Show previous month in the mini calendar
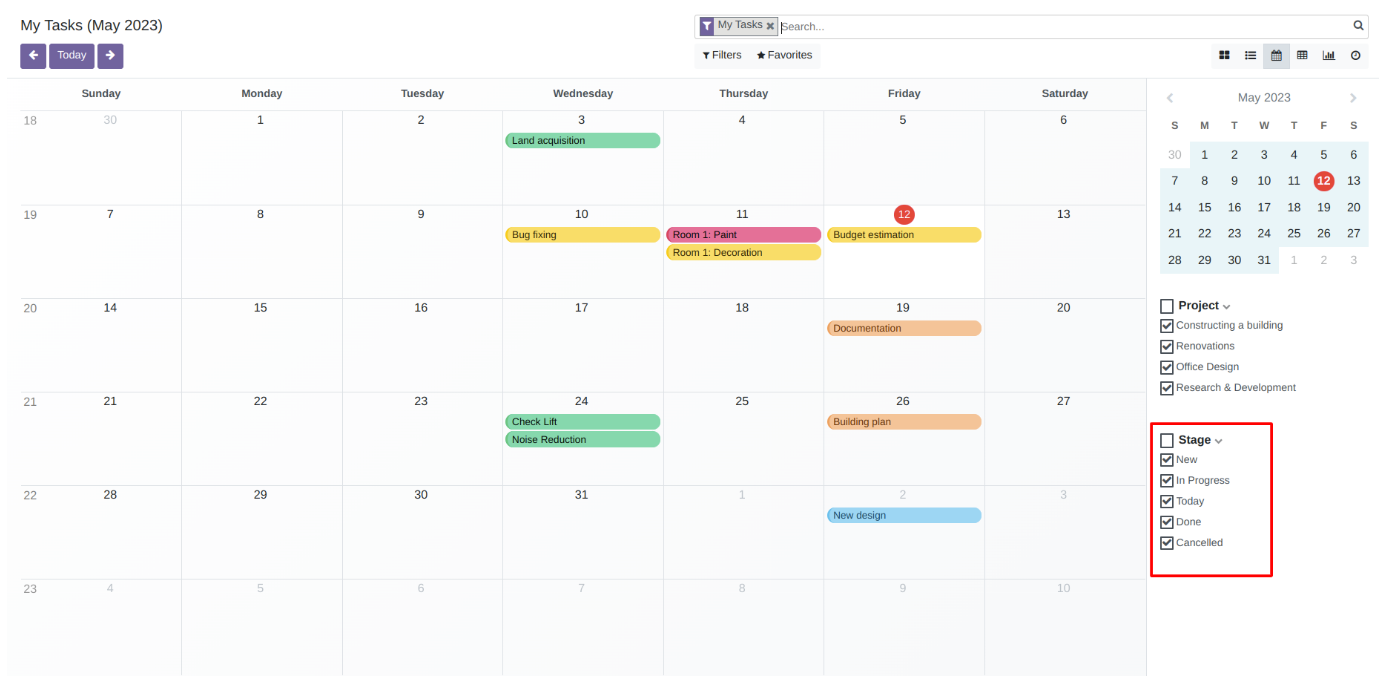 [x=1170, y=98]
